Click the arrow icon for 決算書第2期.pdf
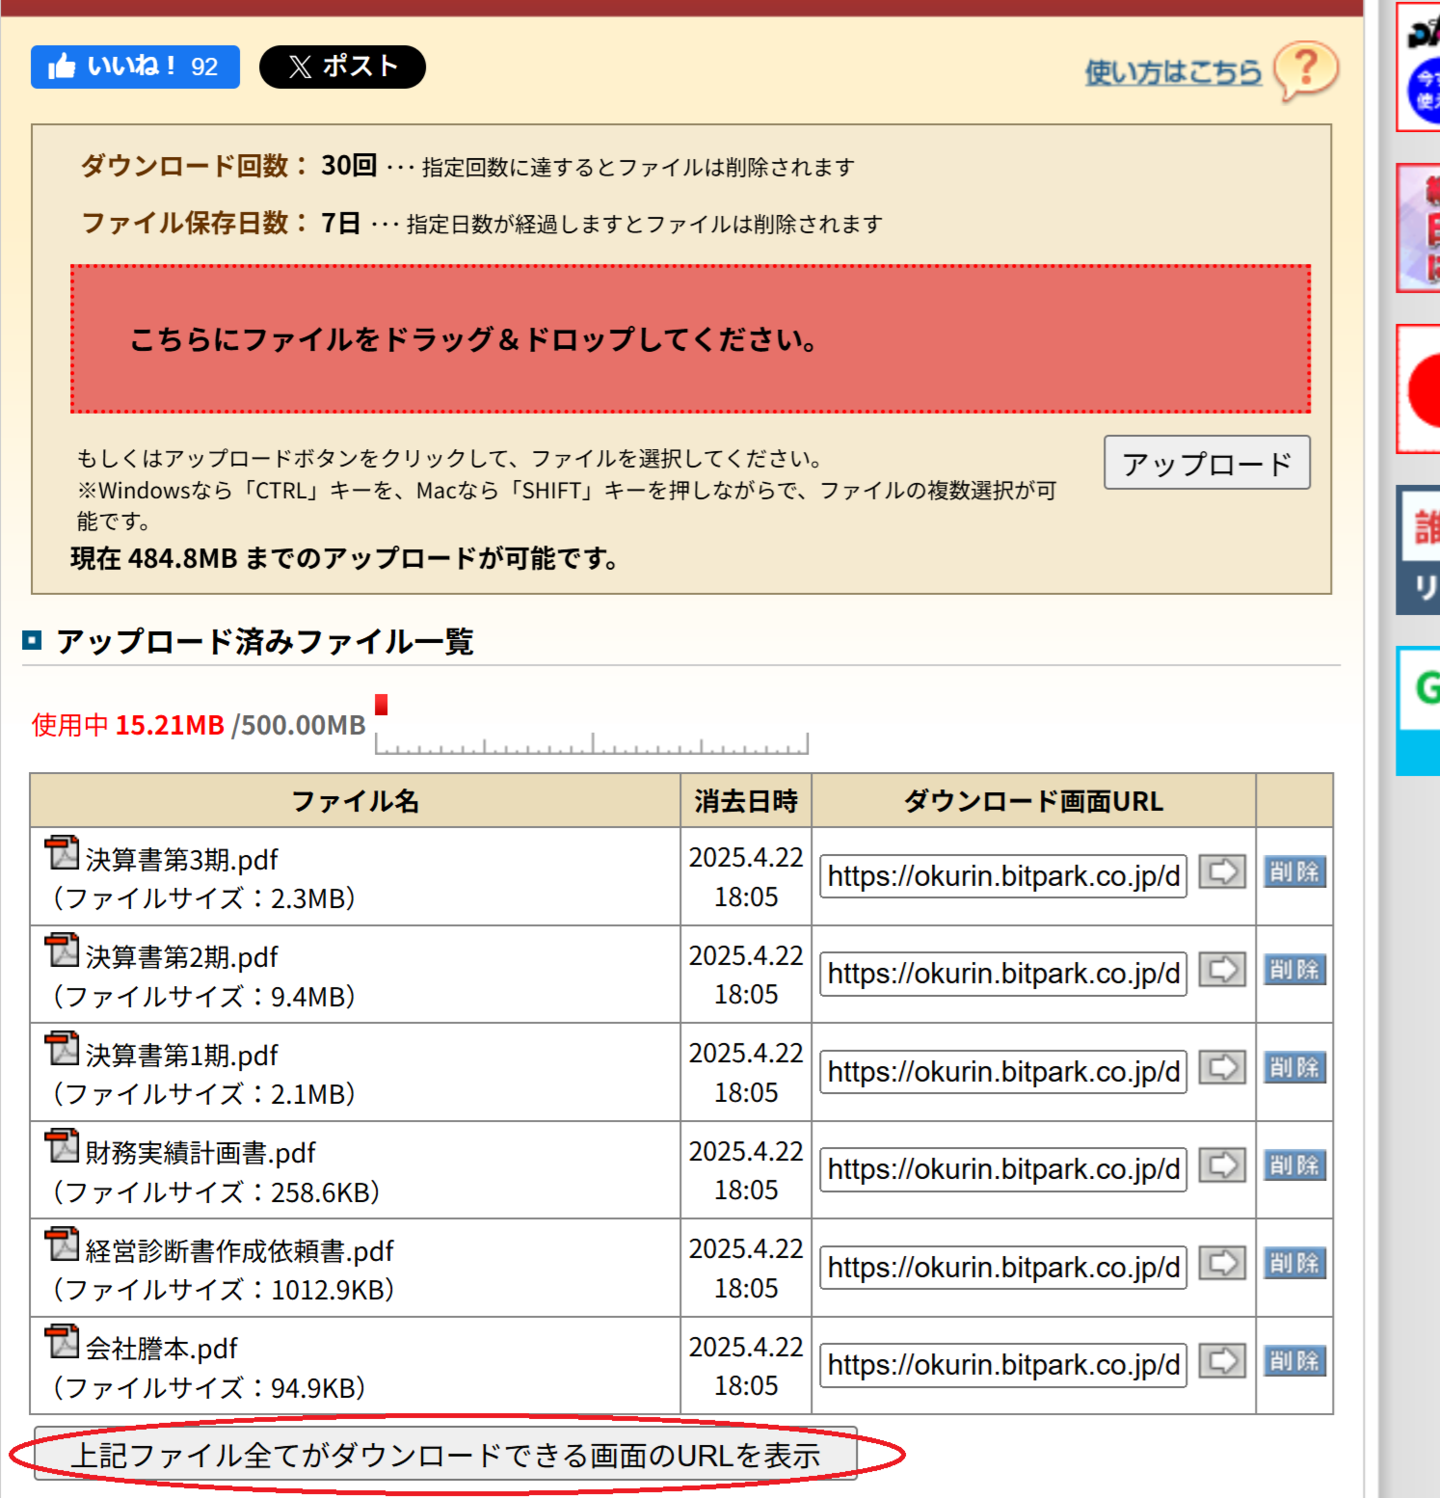This screenshot has width=1440, height=1498. point(1221,970)
